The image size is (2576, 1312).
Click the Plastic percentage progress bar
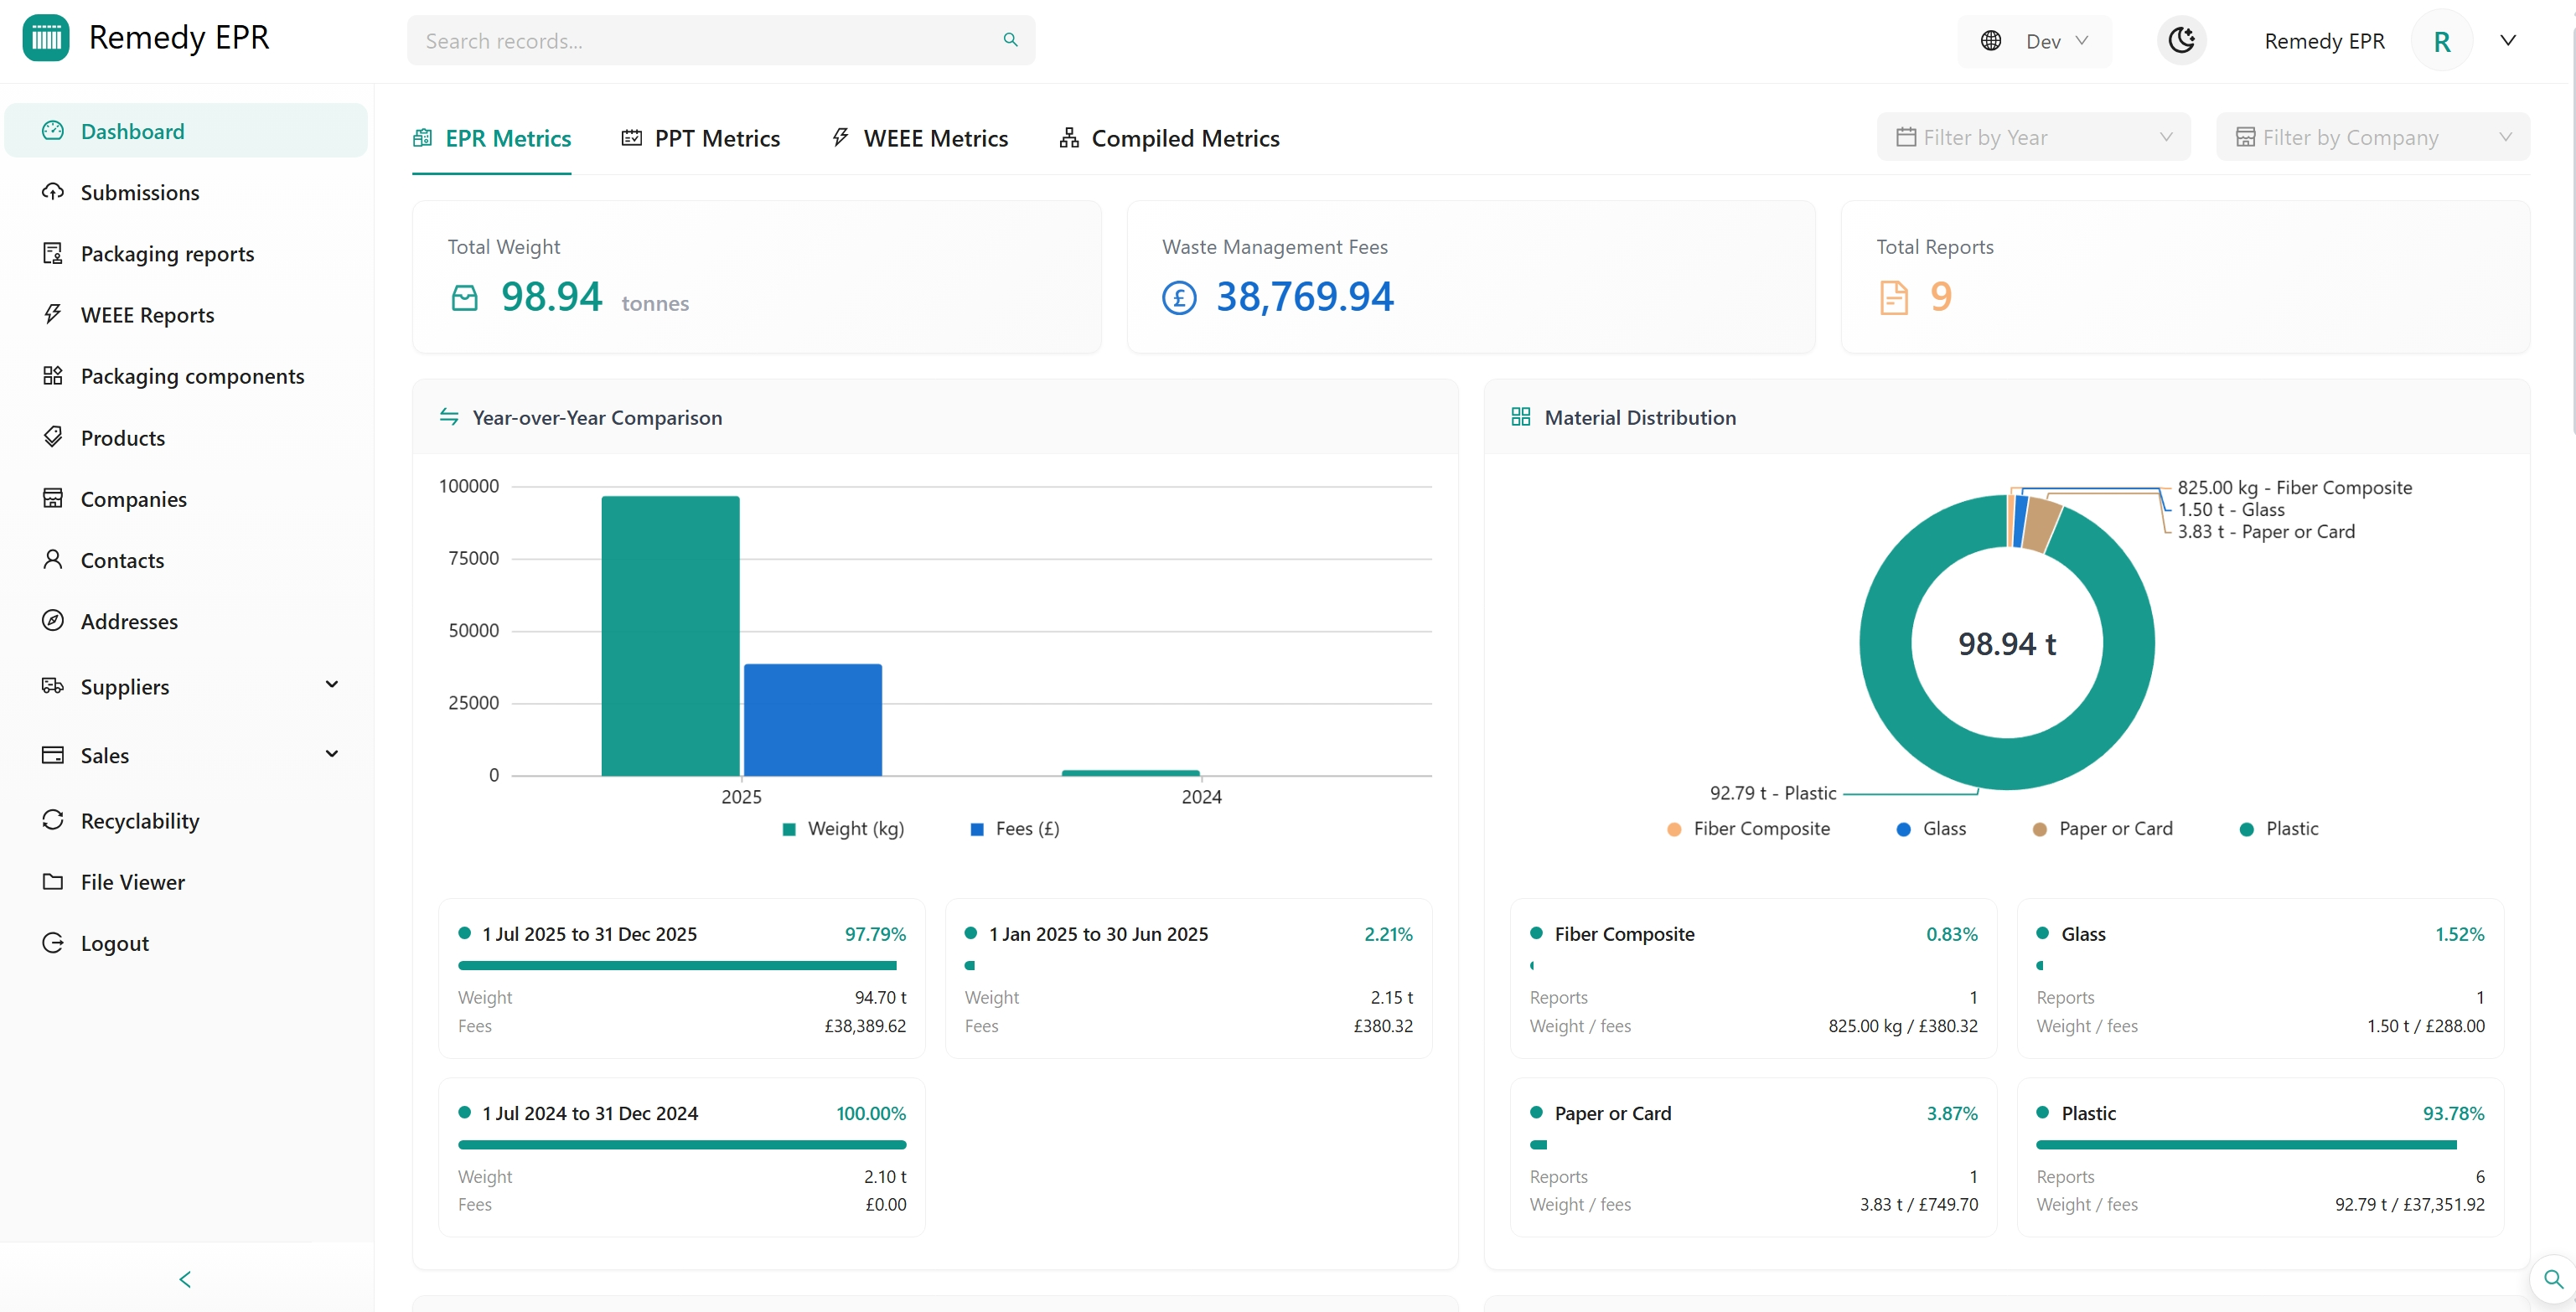[2246, 1144]
